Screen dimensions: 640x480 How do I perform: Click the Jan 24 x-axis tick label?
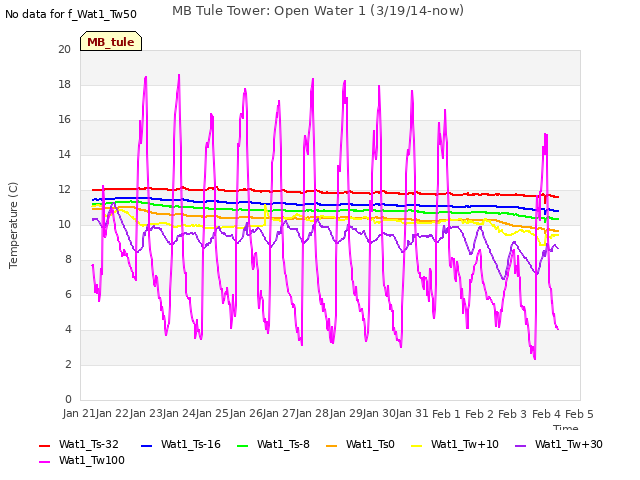point(179,413)
